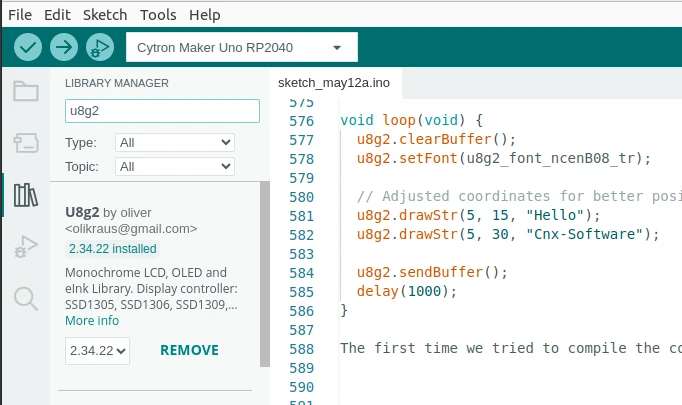Click the library list vertical scrollbar

pyautogui.click(x=264, y=274)
